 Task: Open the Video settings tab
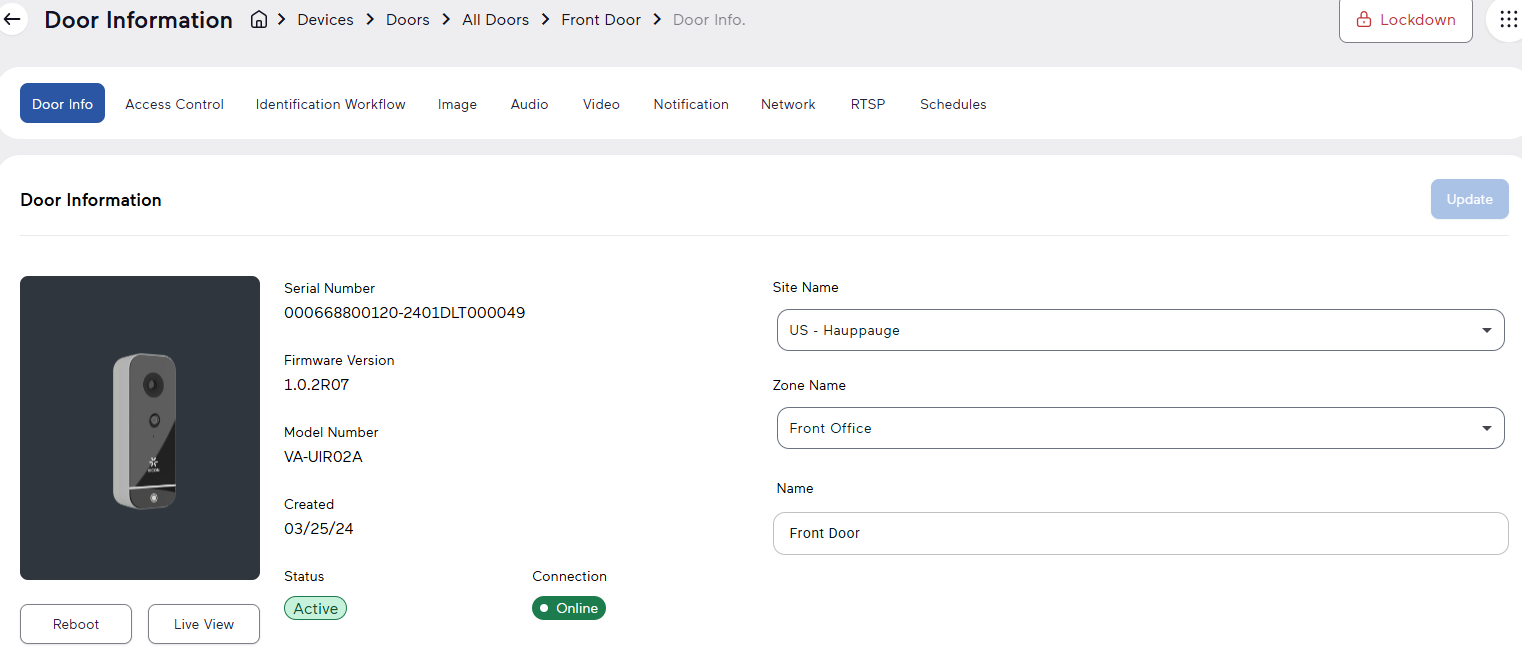601,104
